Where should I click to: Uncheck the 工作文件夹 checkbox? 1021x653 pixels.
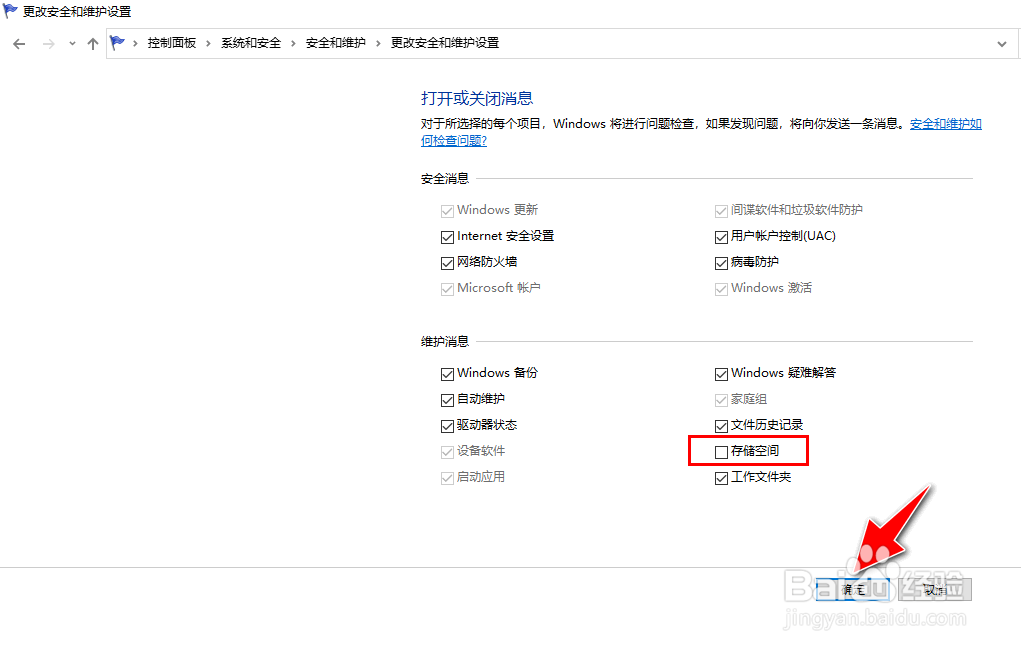point(721,478)
